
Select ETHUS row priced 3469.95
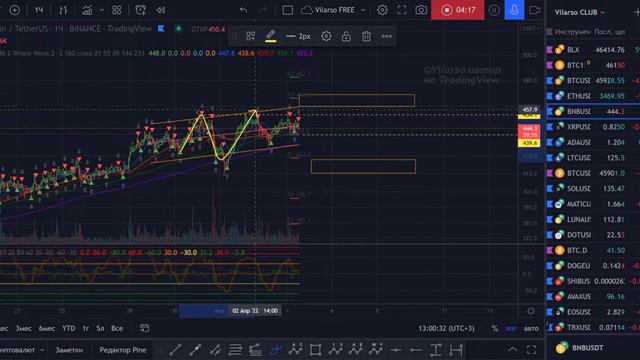[593, 96]
